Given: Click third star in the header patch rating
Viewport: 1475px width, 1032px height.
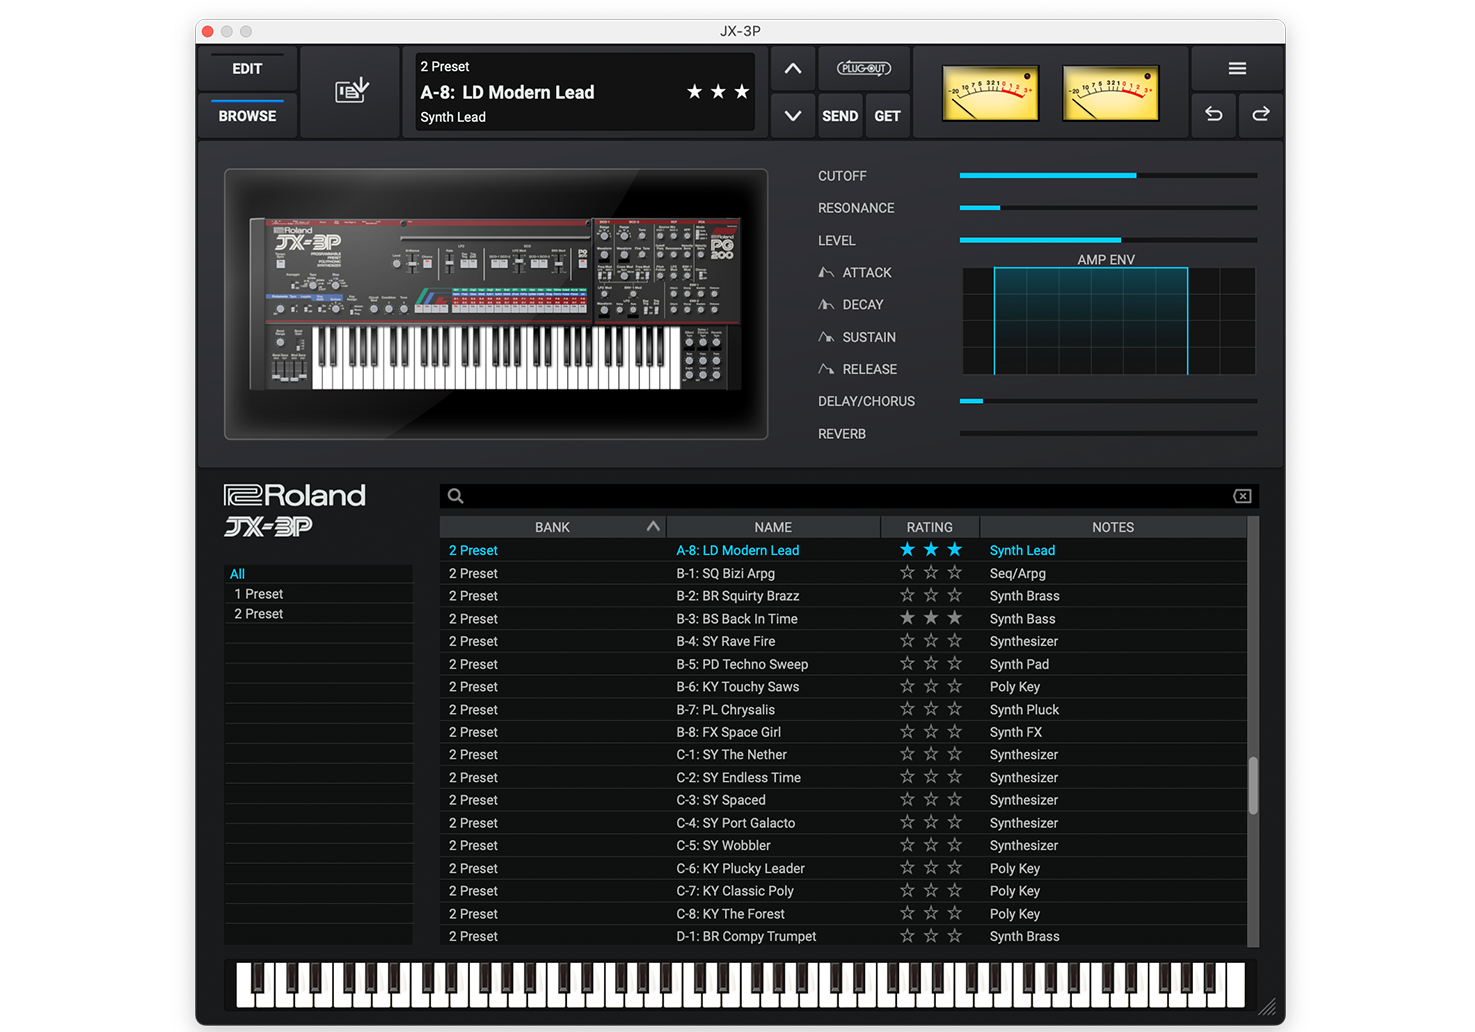Looking at the screenshot, I should (742, 92).
